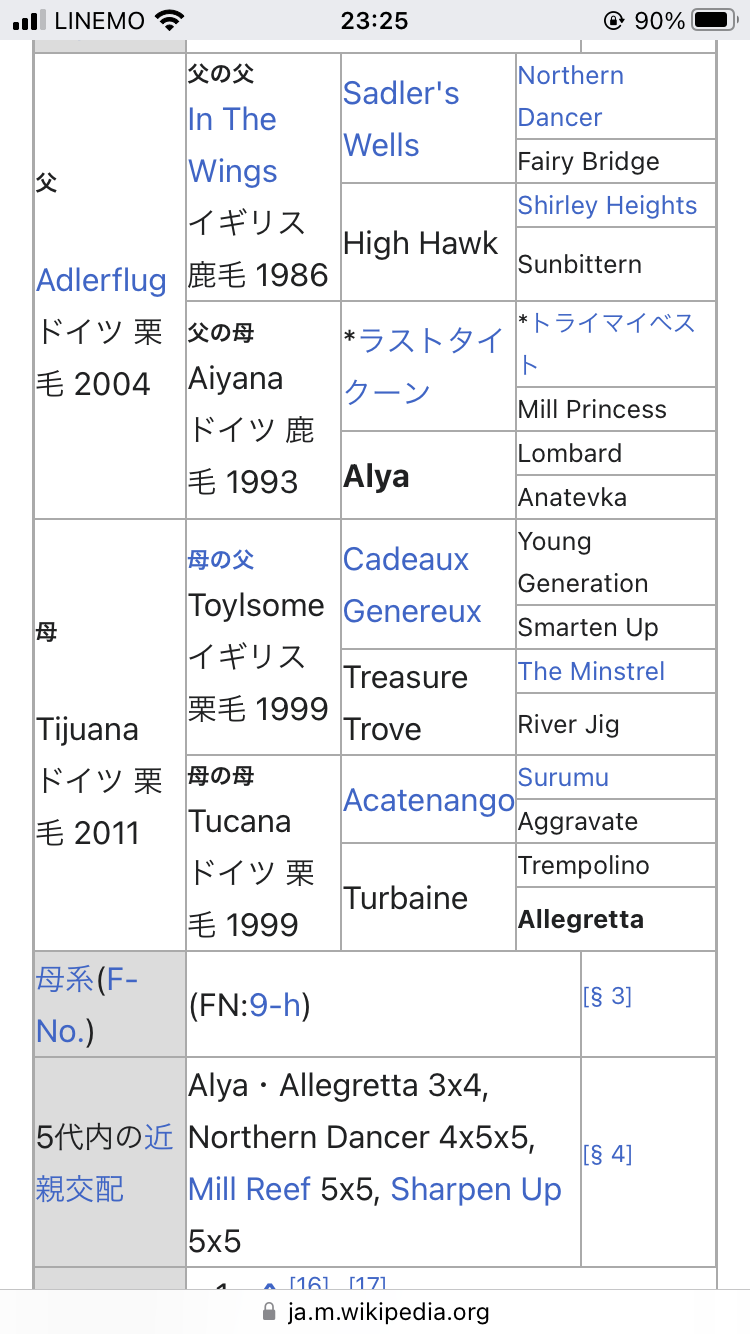The width and height of the screenshot is (750, 1334).
Task: Open the Mill Reef link
Action: pos(250,1189)
